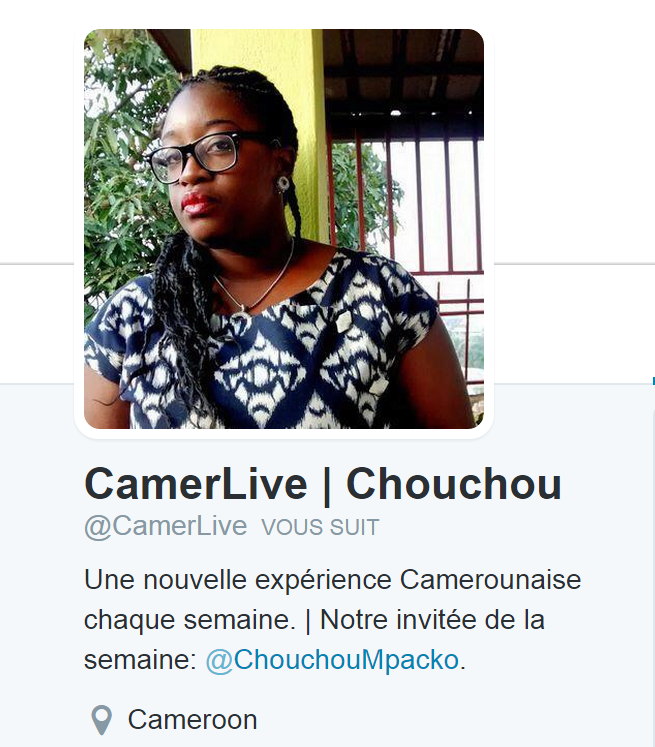Click the words chaque semaine in the bio

tap(190, 621)
